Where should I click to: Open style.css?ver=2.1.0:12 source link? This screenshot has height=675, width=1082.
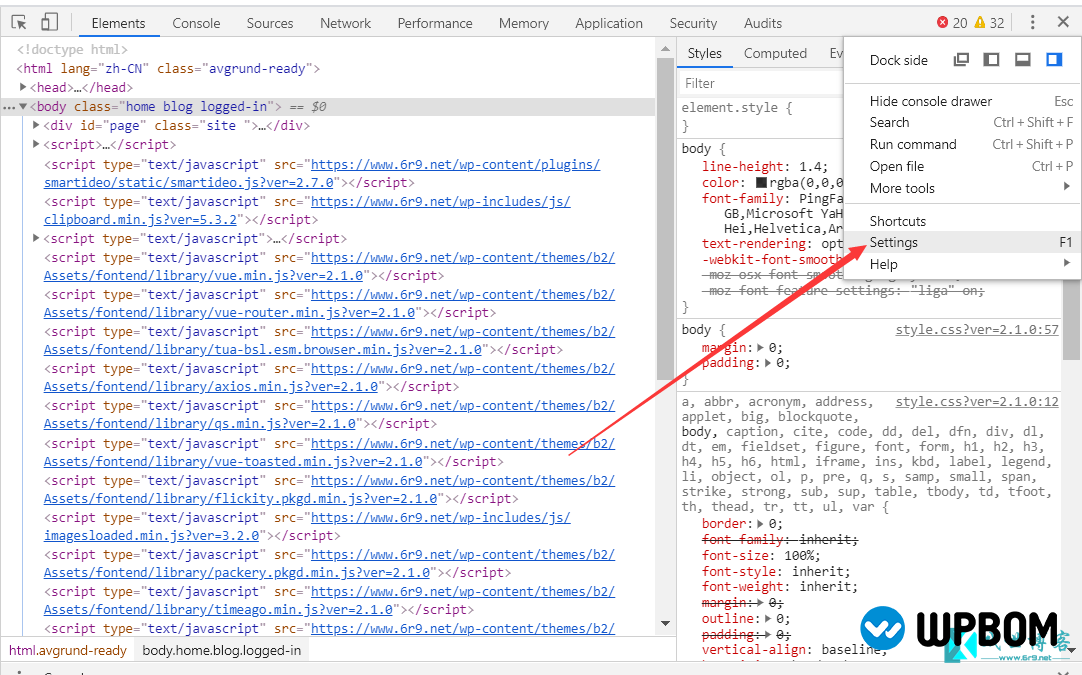[977, 401]
